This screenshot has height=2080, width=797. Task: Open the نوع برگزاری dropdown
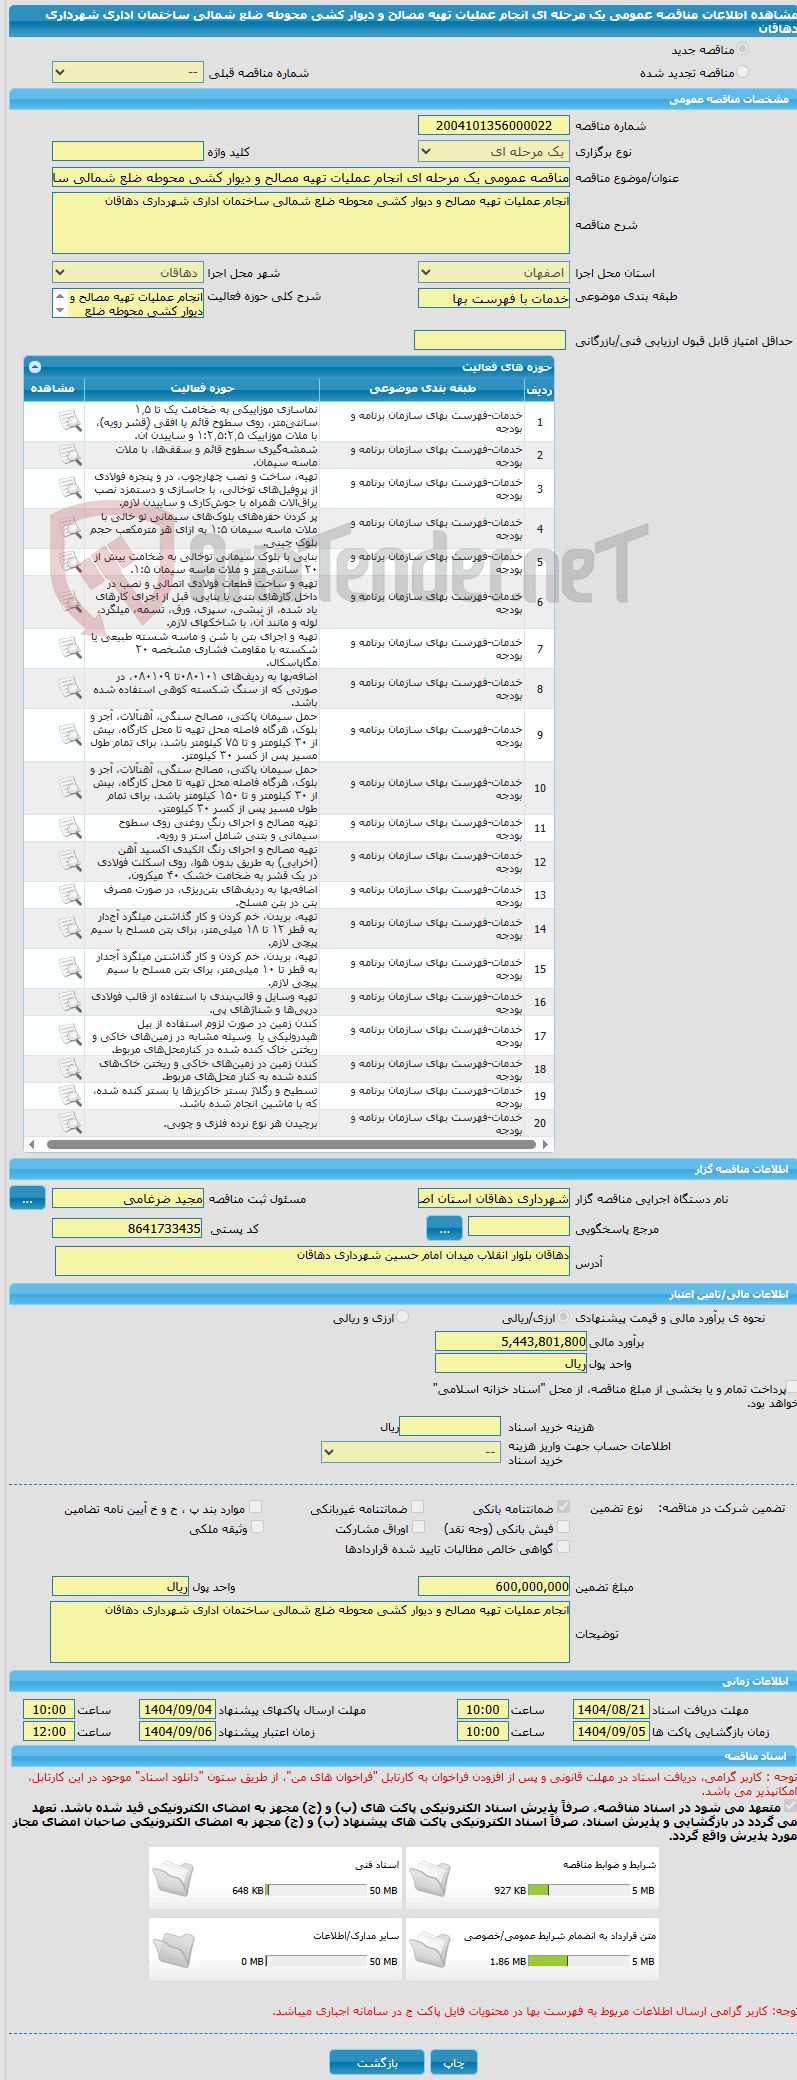coord(493,152)
